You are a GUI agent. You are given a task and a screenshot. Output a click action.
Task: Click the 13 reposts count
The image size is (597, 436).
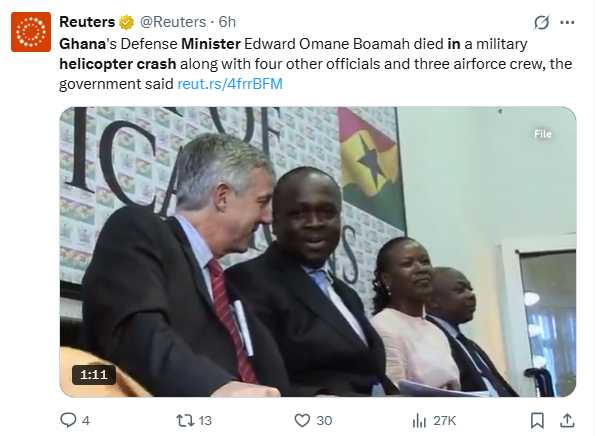205,421
